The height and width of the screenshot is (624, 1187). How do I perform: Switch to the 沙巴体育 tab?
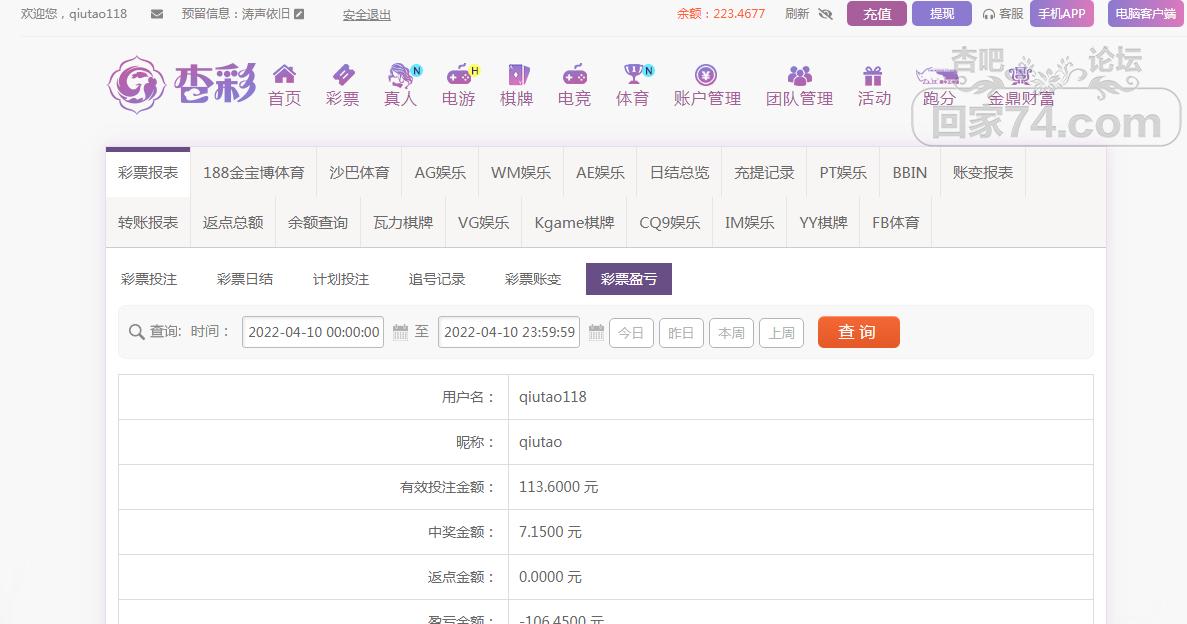point(360,173)
